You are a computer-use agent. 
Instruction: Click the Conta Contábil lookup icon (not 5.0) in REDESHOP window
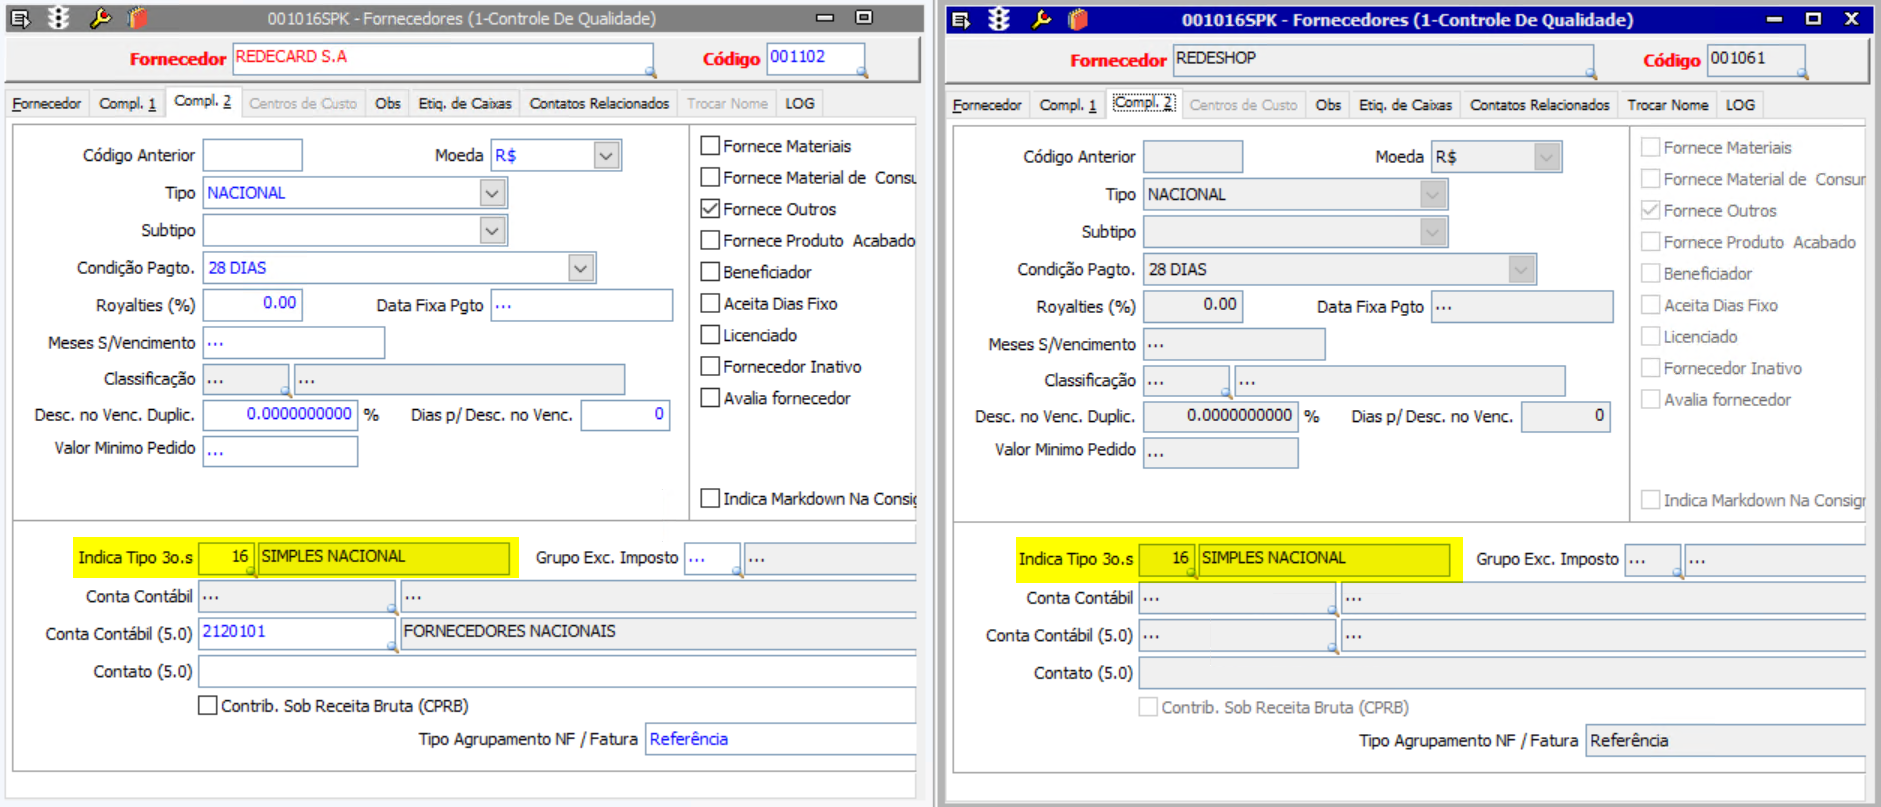coord(1332,610)
